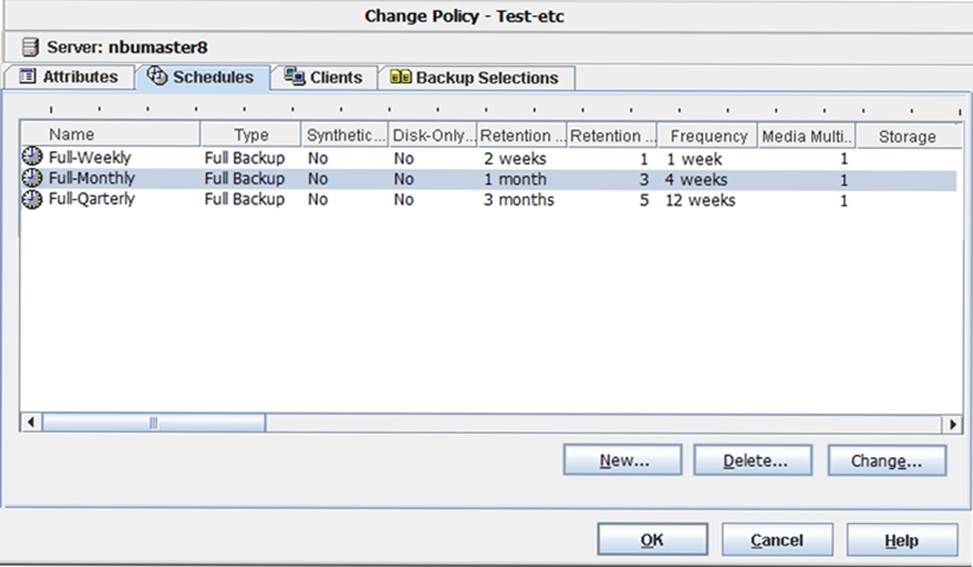Cancel the policy changes

[x=777, y=540]
